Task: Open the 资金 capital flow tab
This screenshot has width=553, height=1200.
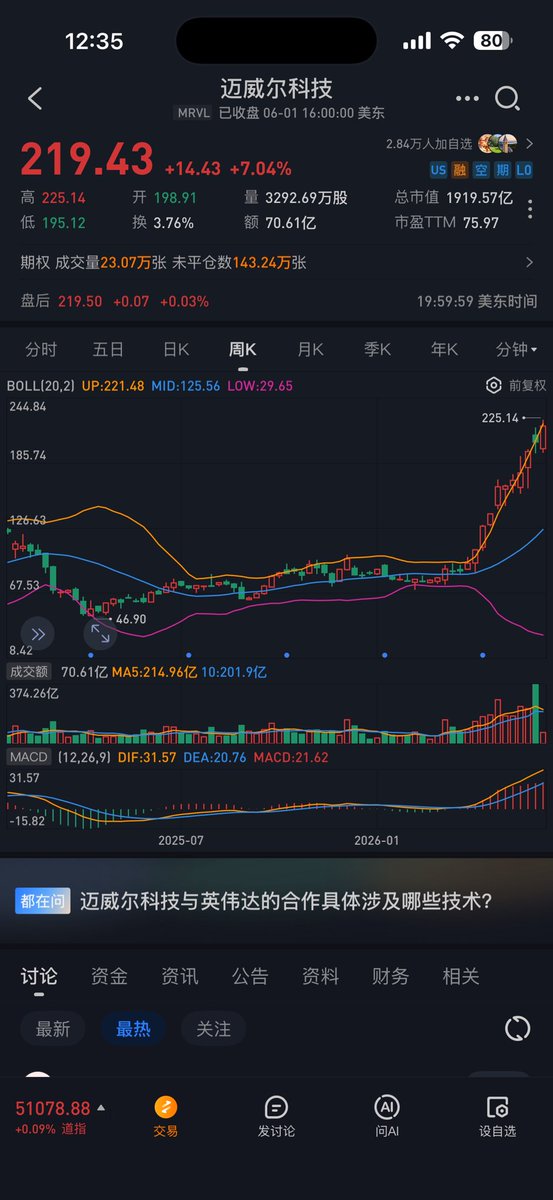Action: 109,976
